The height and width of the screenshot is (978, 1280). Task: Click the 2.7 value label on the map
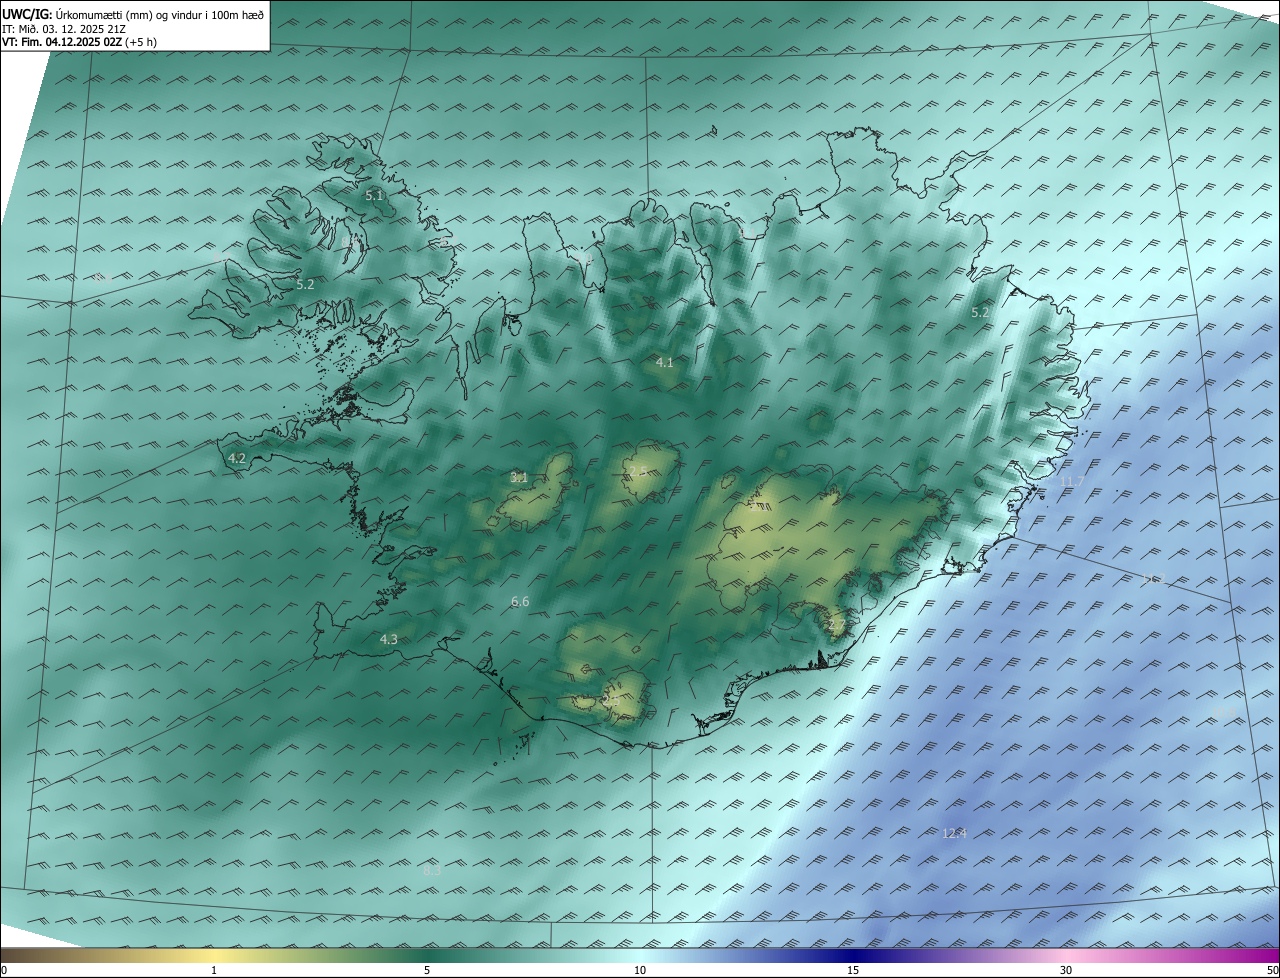[837, 625]
